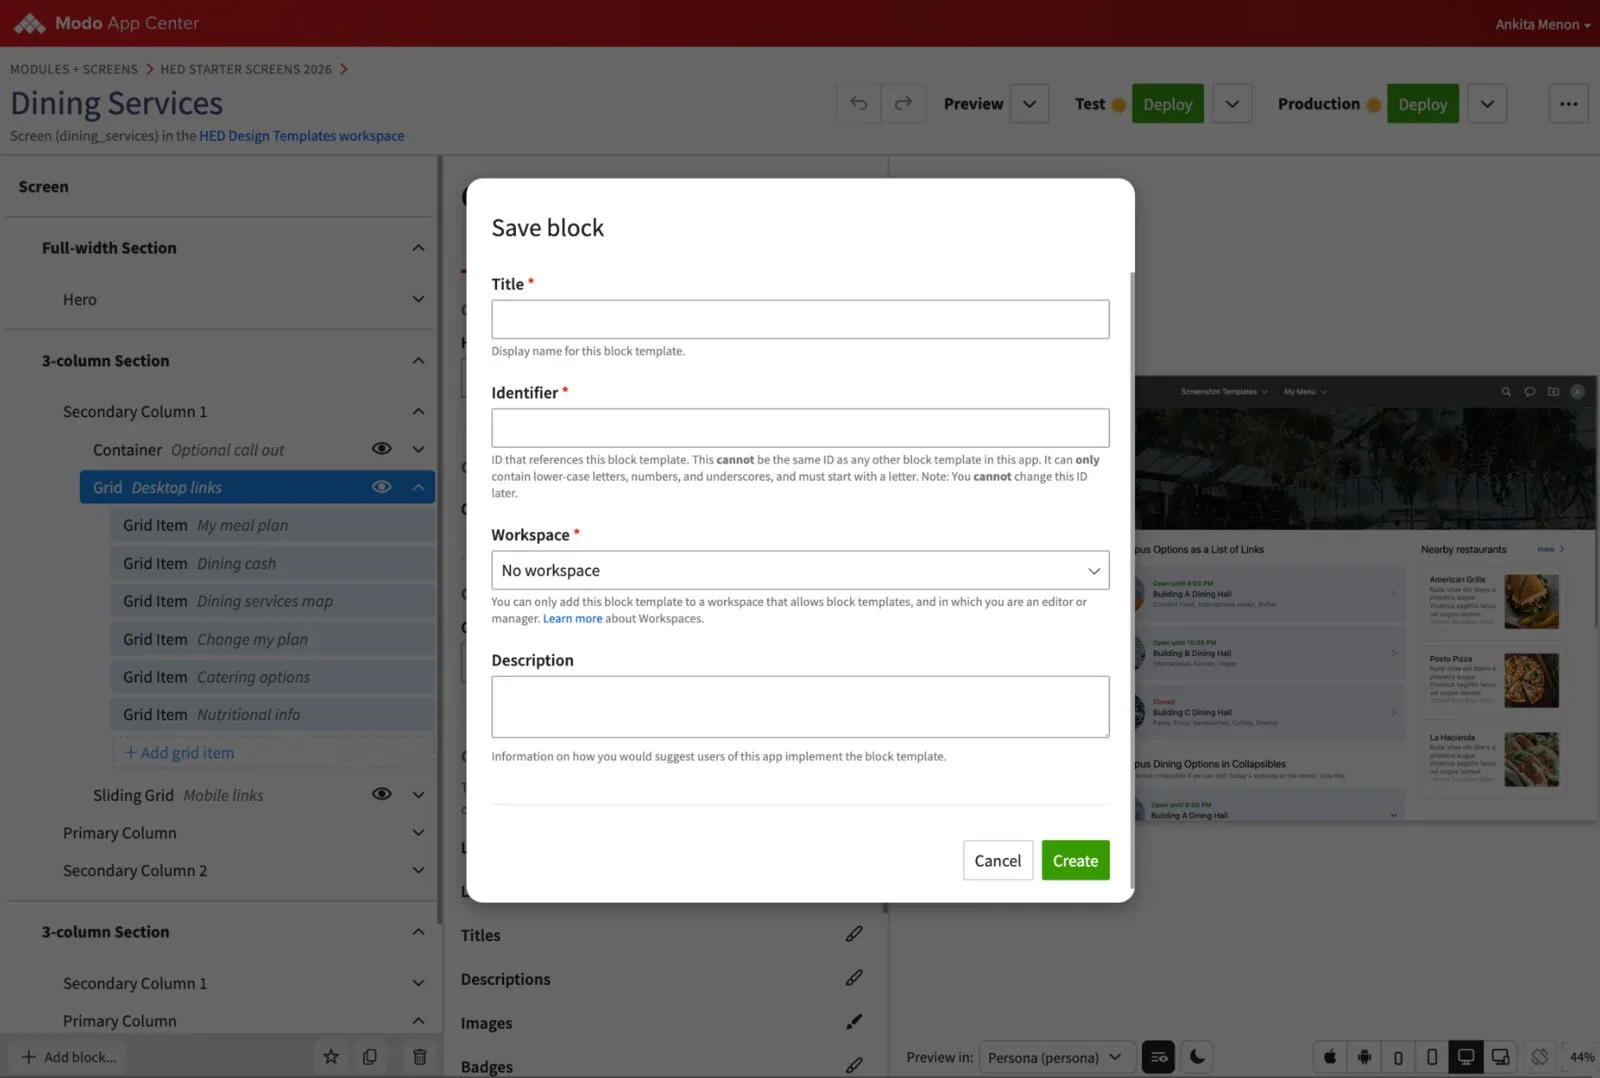Toggle visibility eye for Container Optional call out
1600x1078 pixels.
(382, 449)
